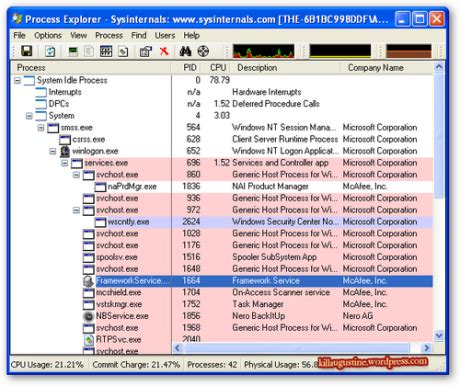Open the Options menu
The width and height of the screenshot is (460, 386).
pos(48,35)
